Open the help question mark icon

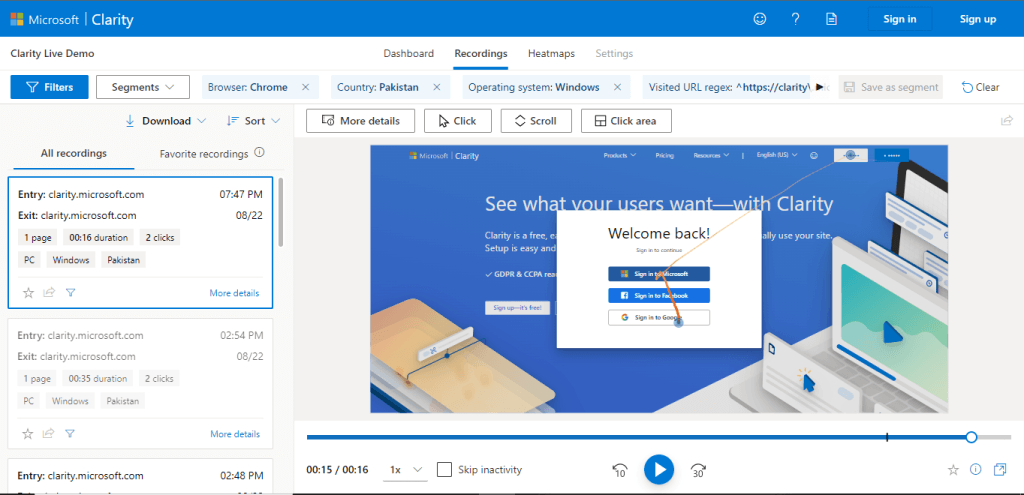pyautogui.click(x=795, y=19)
